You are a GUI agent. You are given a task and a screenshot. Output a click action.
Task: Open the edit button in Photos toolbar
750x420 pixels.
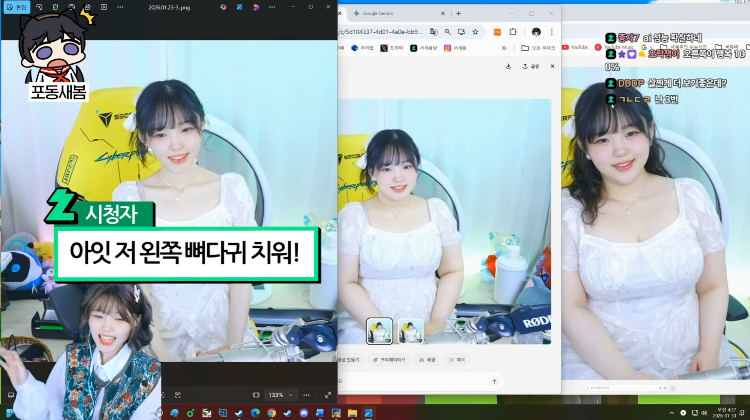[x=16, y=7]
